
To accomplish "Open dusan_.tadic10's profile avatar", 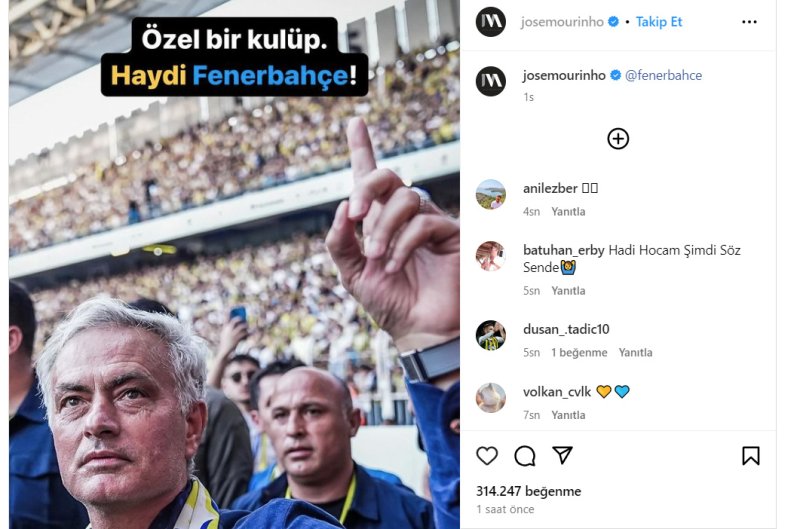I will pyautogui.click(x=491, y=335).
